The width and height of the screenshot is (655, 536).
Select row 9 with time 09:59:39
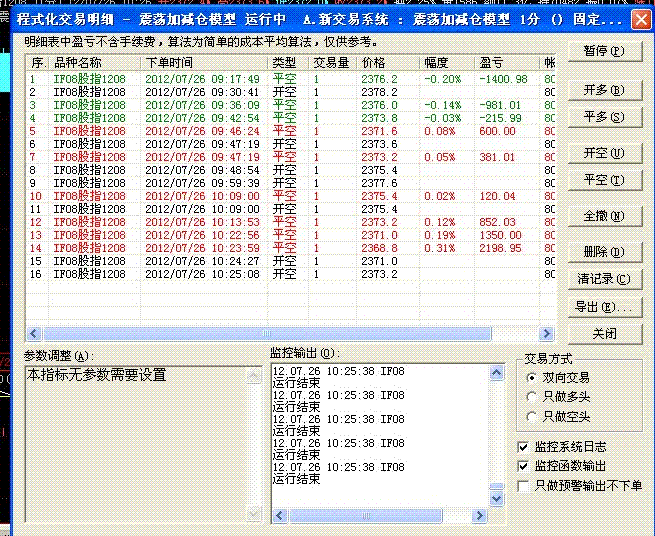(291, 183)
